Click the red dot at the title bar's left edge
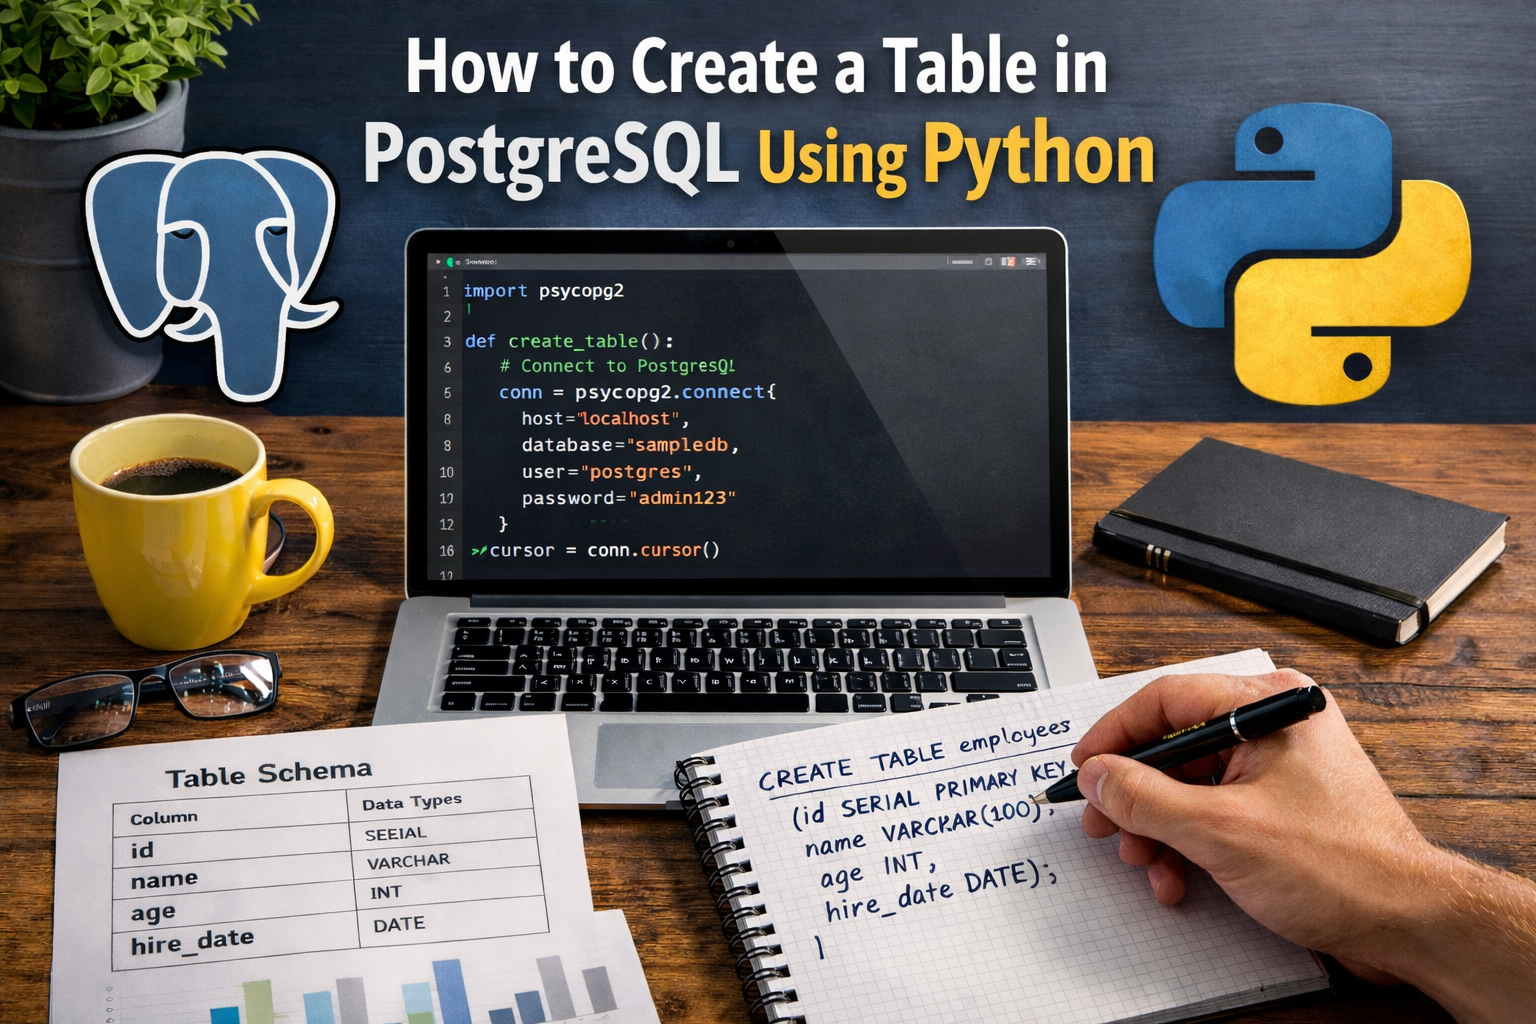The width and height of the screenshot is (1536, 1024). pos(437,261)
